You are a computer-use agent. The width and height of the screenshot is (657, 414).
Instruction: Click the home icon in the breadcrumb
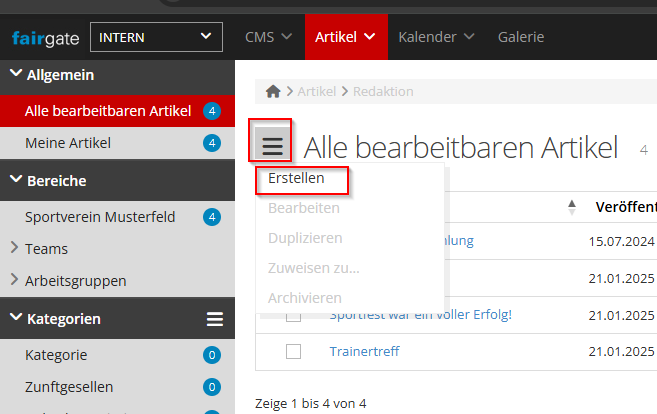click(x=273, y=92)
